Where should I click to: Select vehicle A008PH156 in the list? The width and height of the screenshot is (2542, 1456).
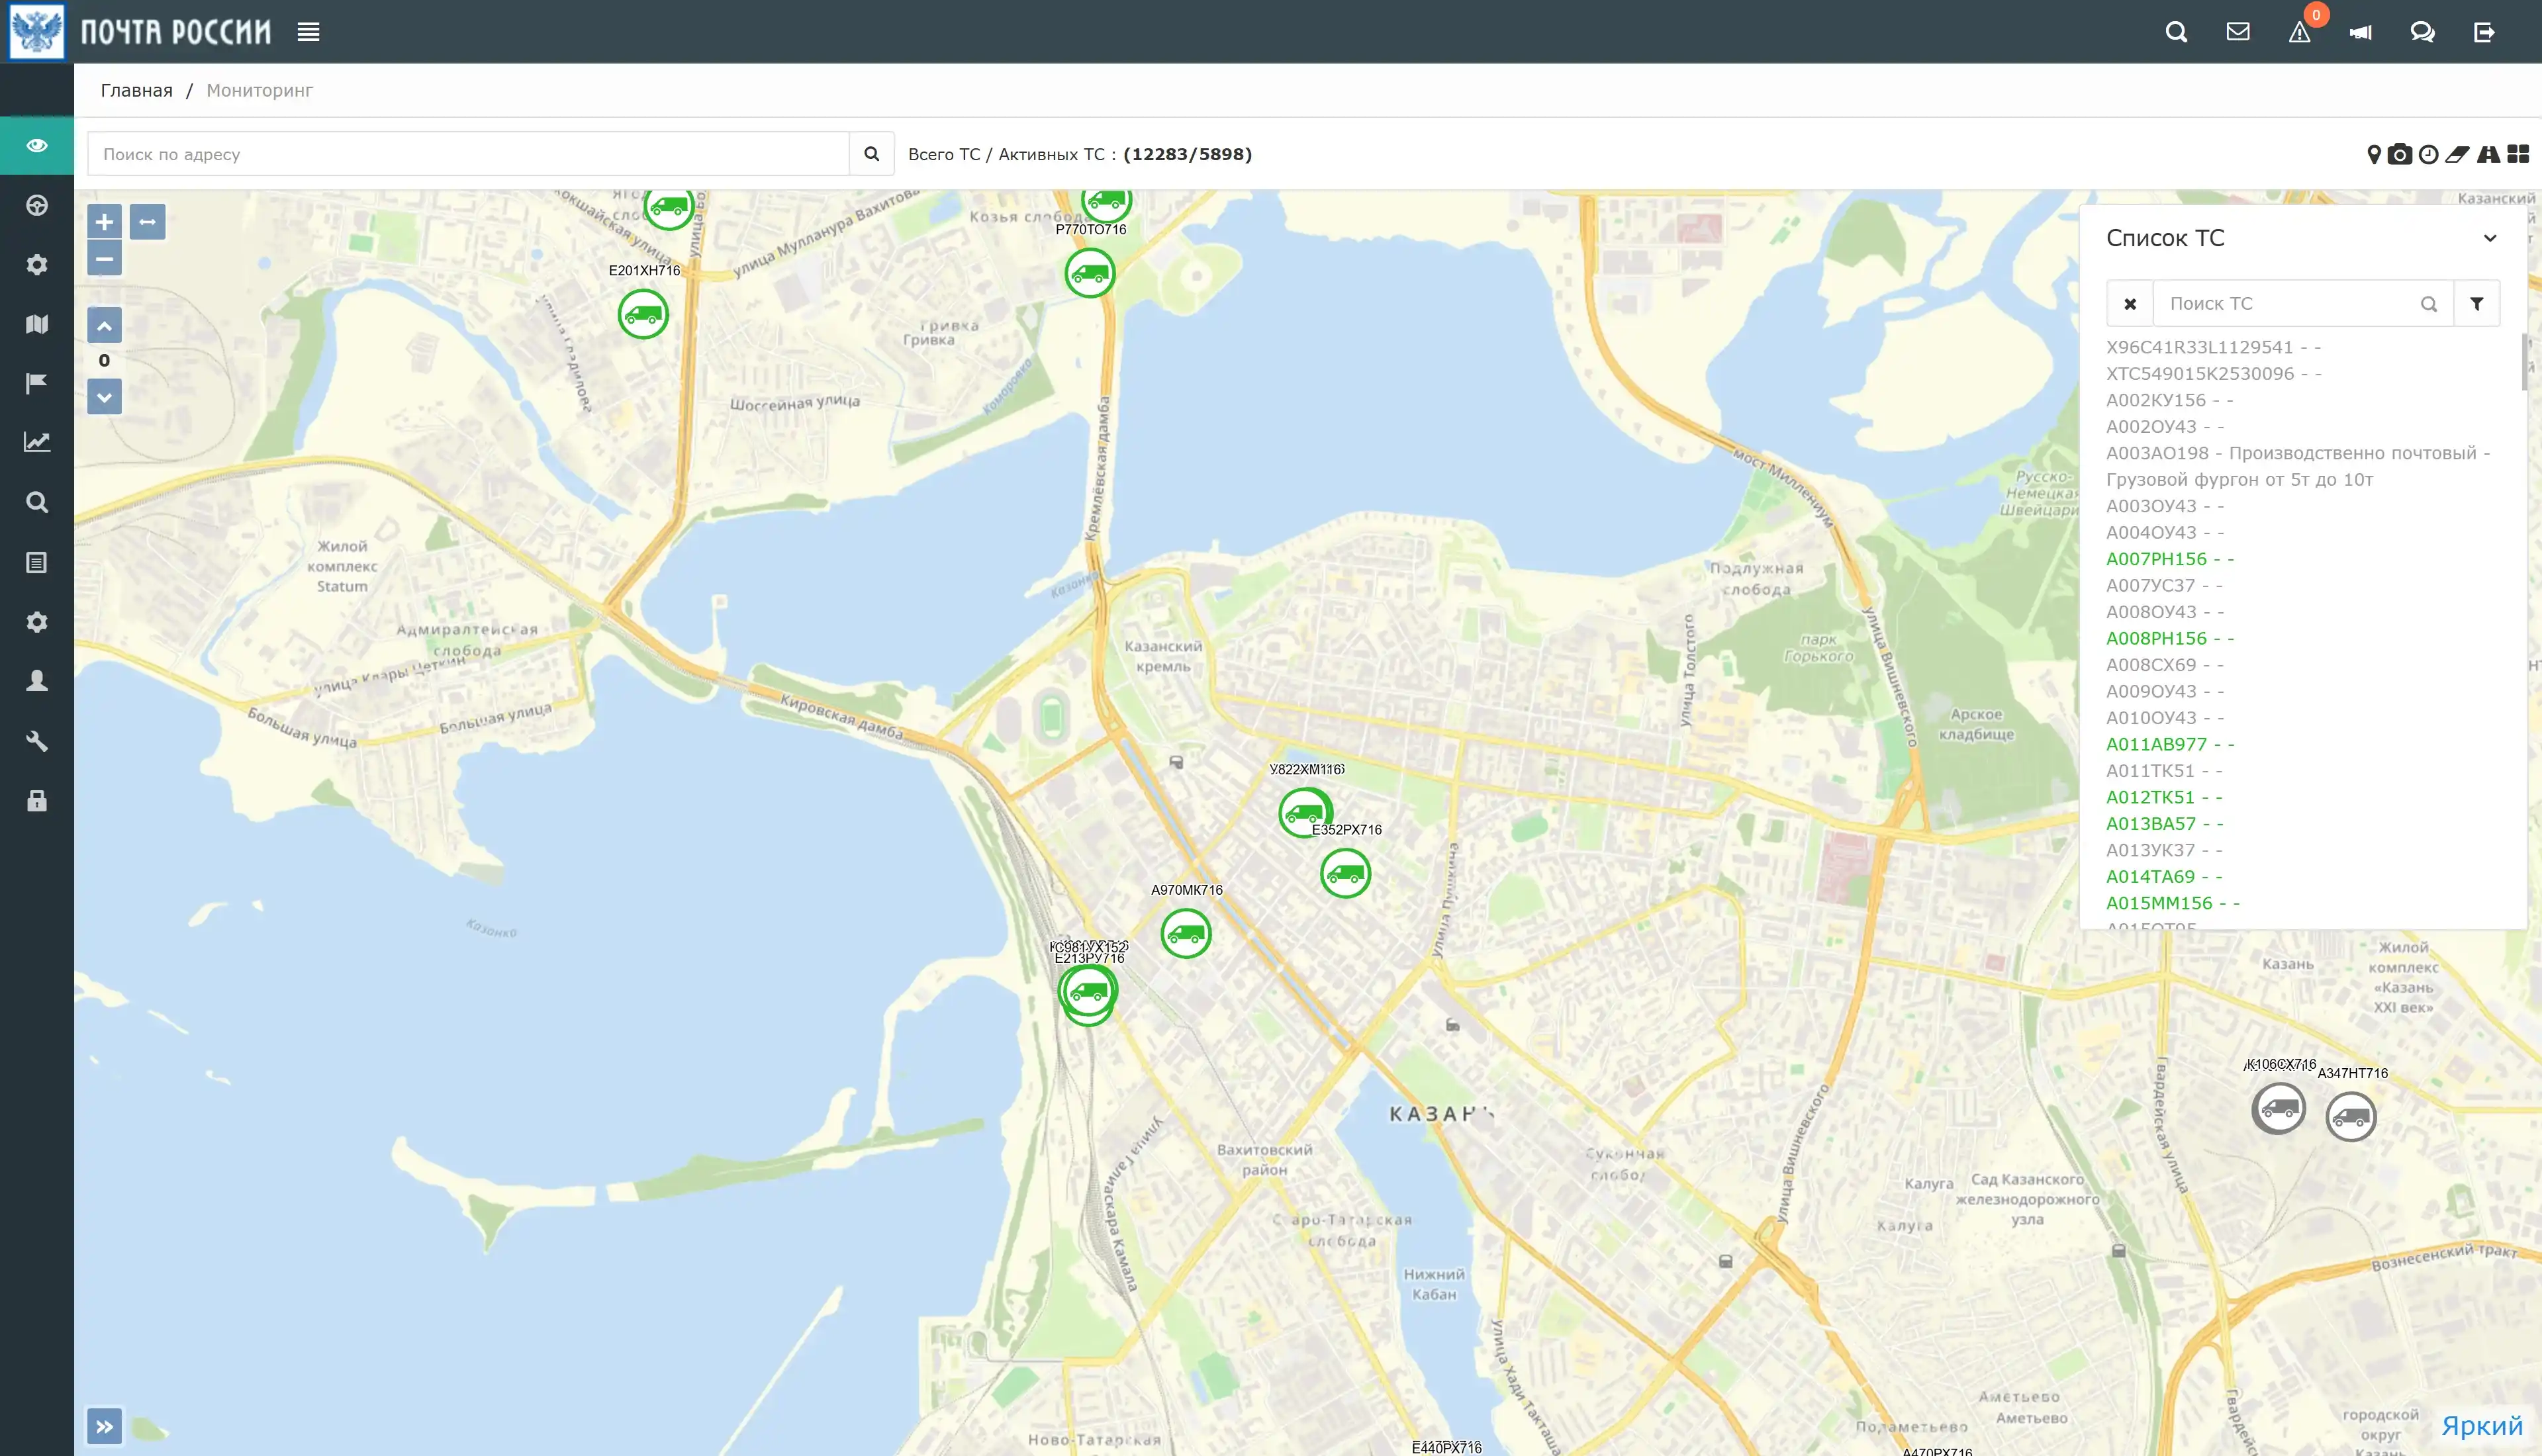click(x=2169, y=638)
